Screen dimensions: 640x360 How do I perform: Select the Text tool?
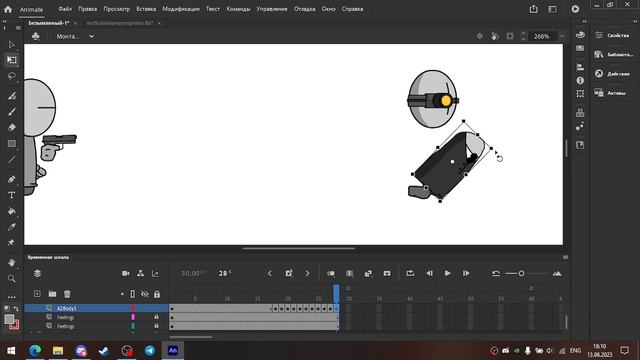tap(11, 195)
